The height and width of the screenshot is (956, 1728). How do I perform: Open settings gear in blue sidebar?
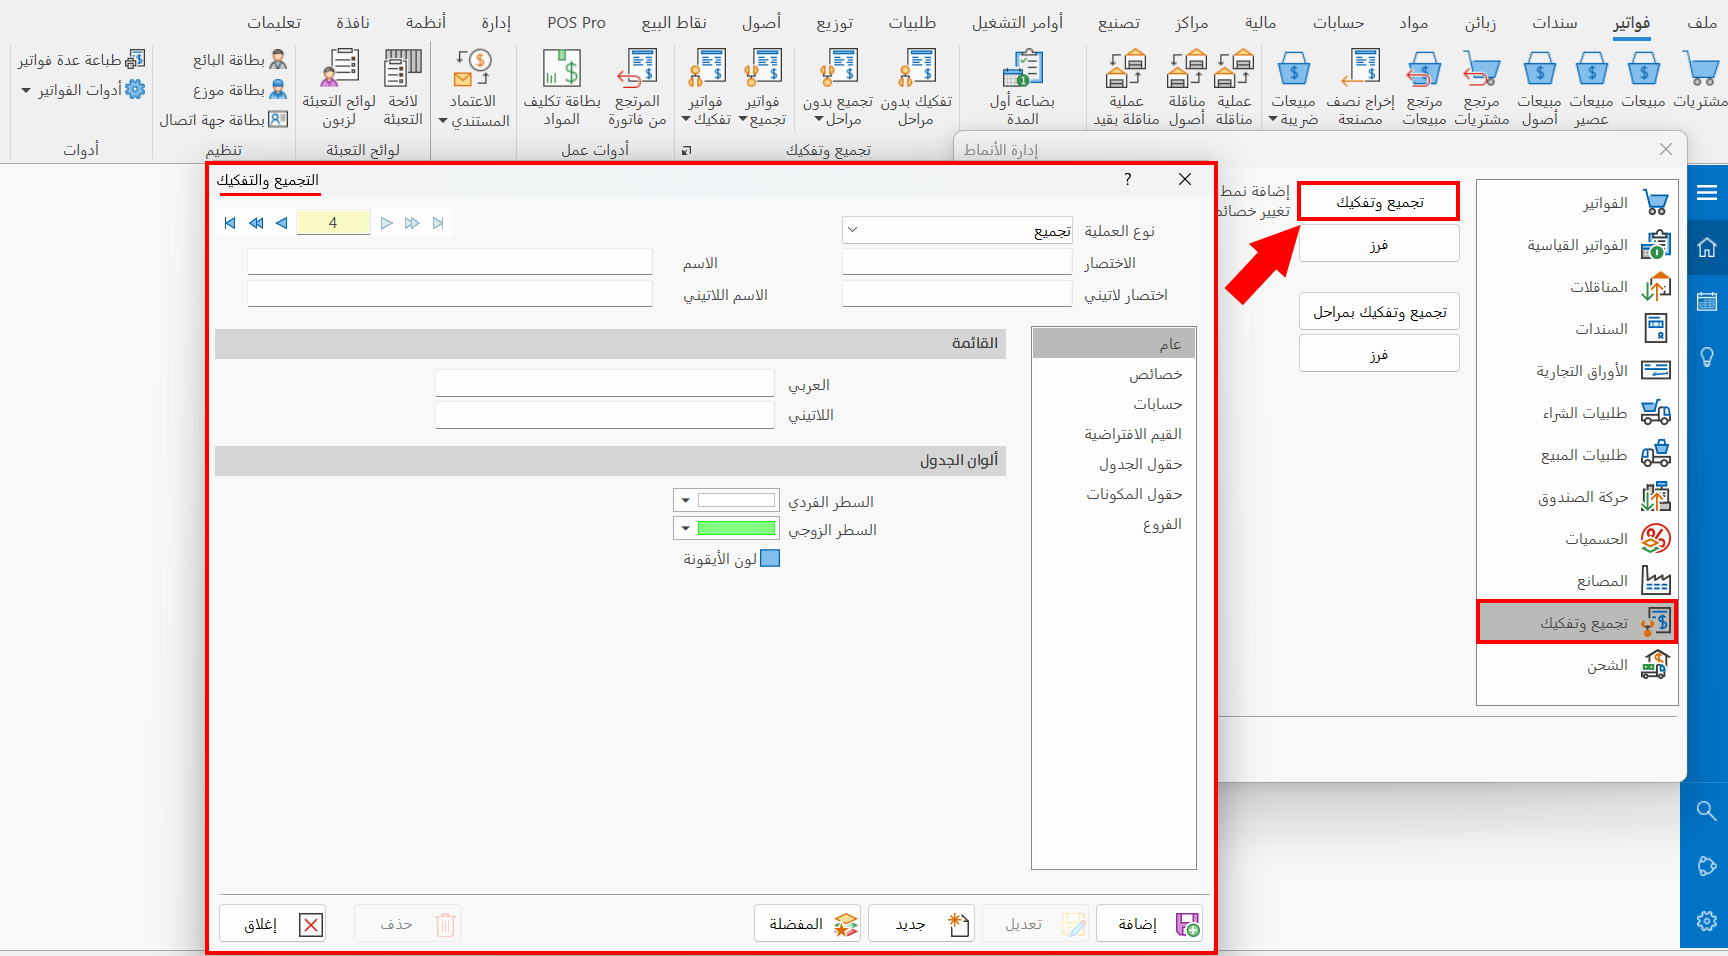(1707, 921)
